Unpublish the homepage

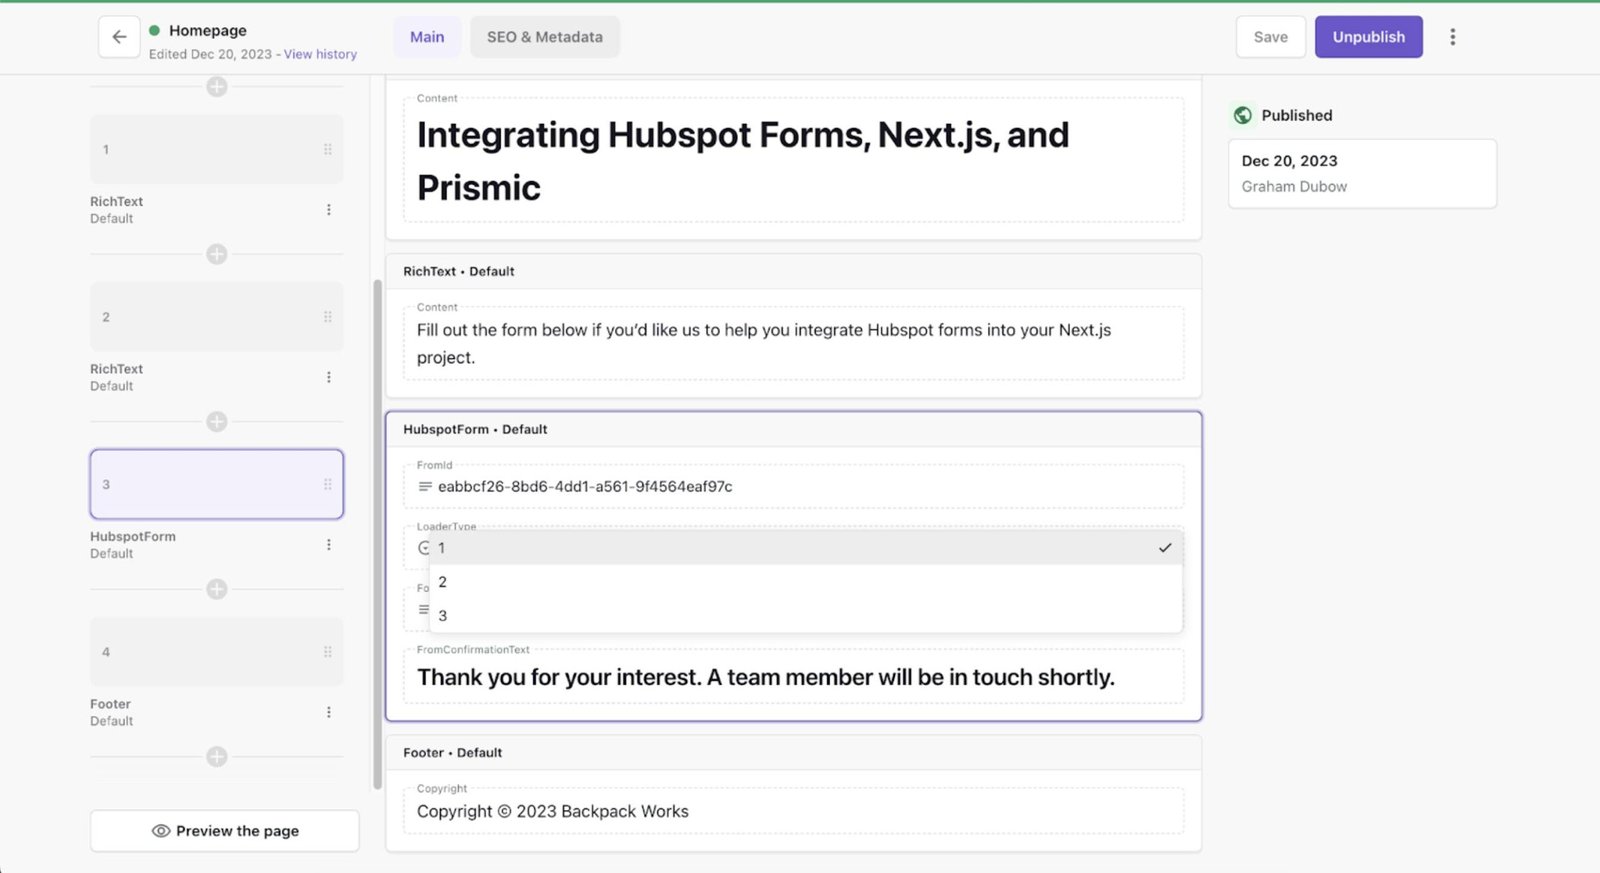point(1368,36)
